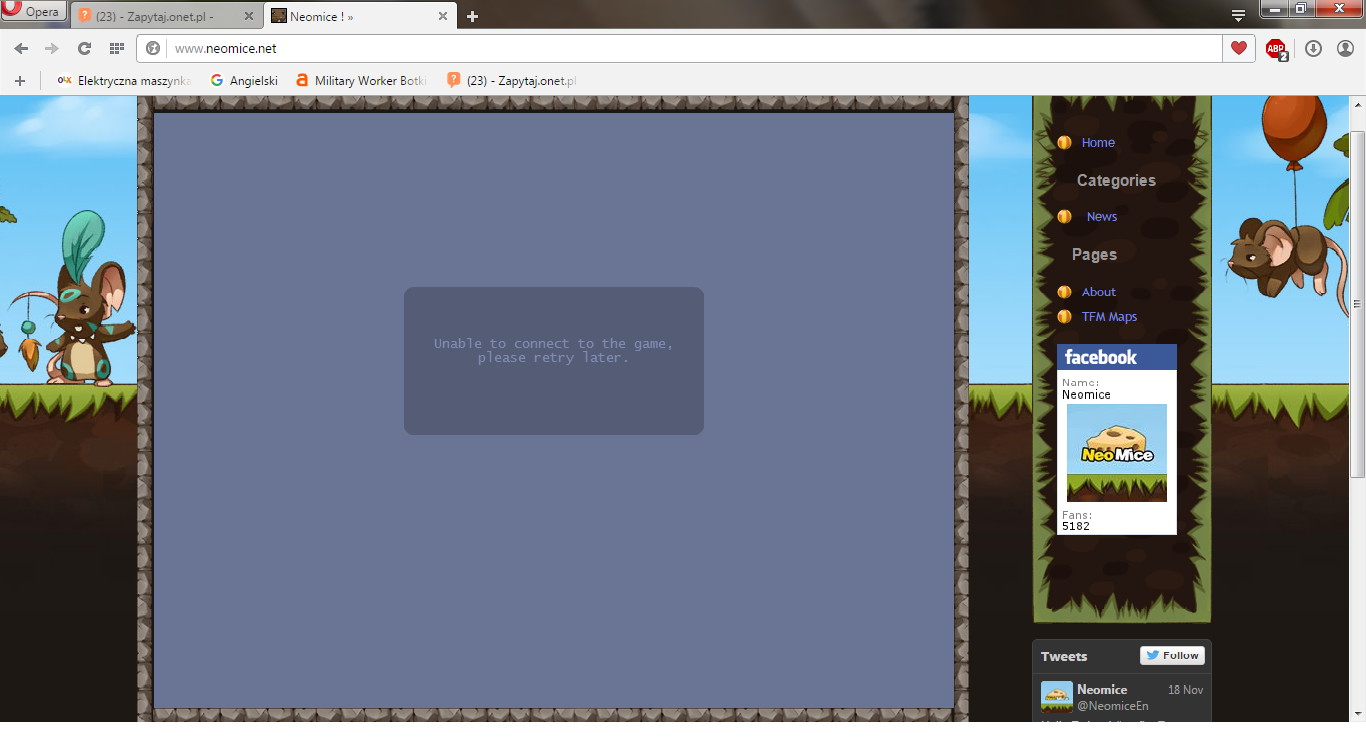Click the browser Back arrow button
This screenshot has width=1366, height=746.
click(x=21, y=48)
